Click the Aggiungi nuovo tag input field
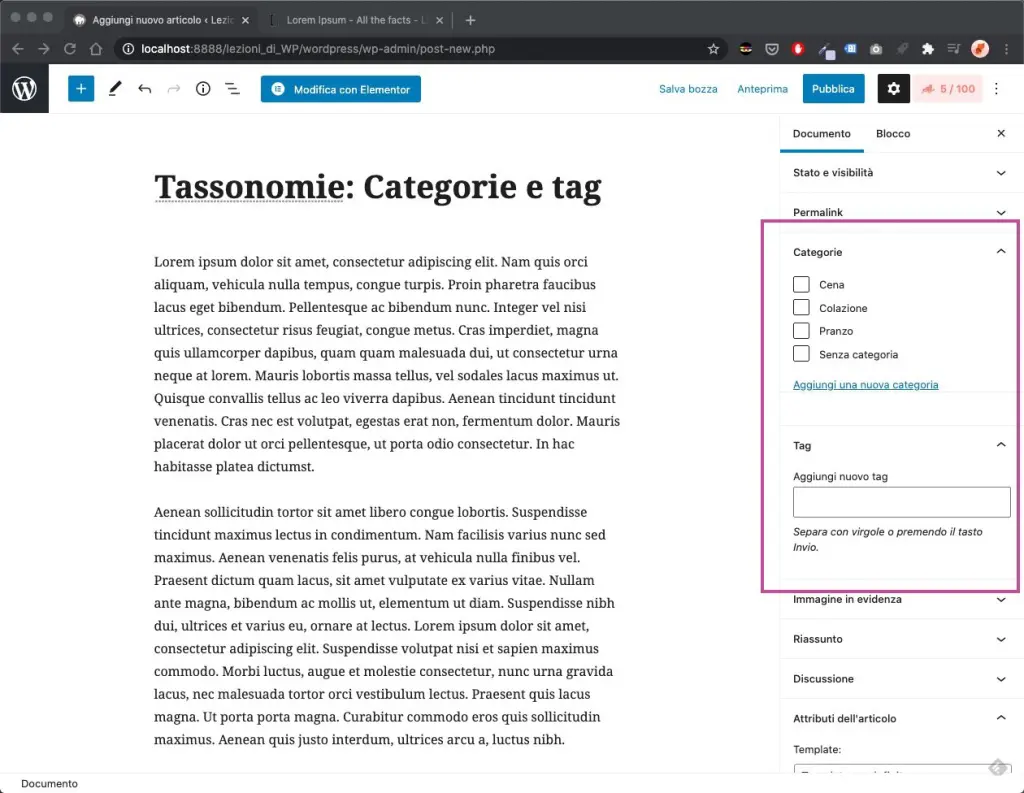Viewport: 1024px width, 793px height. (x=901, y=502)
